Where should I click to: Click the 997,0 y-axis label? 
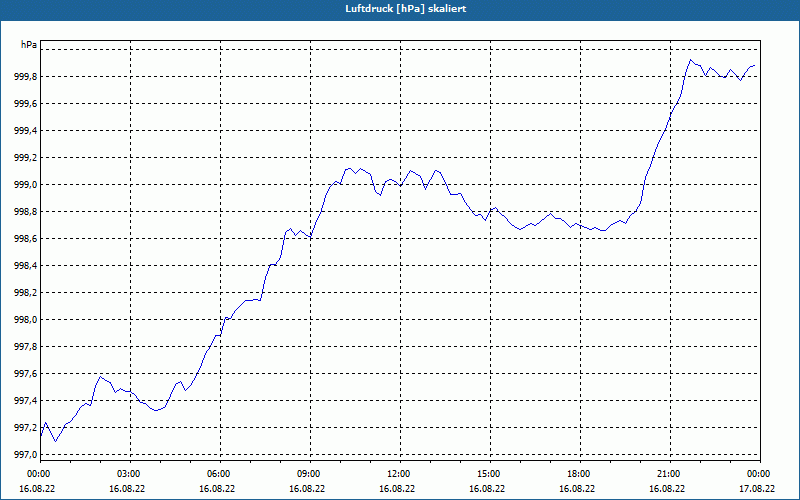click(25, 455)
